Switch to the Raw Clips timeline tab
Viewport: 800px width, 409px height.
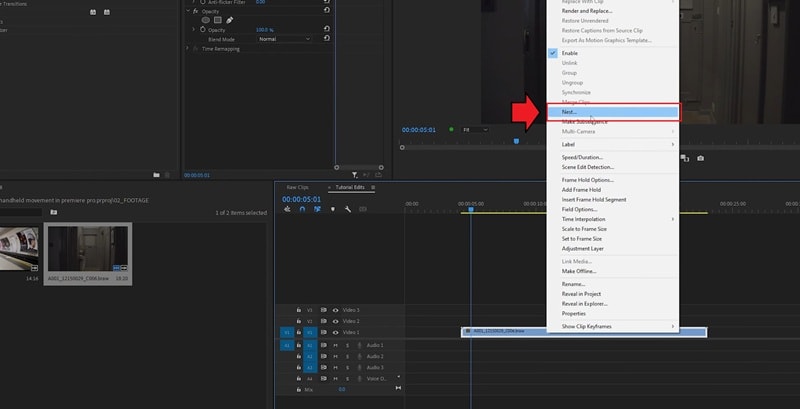tap(297, 187)
